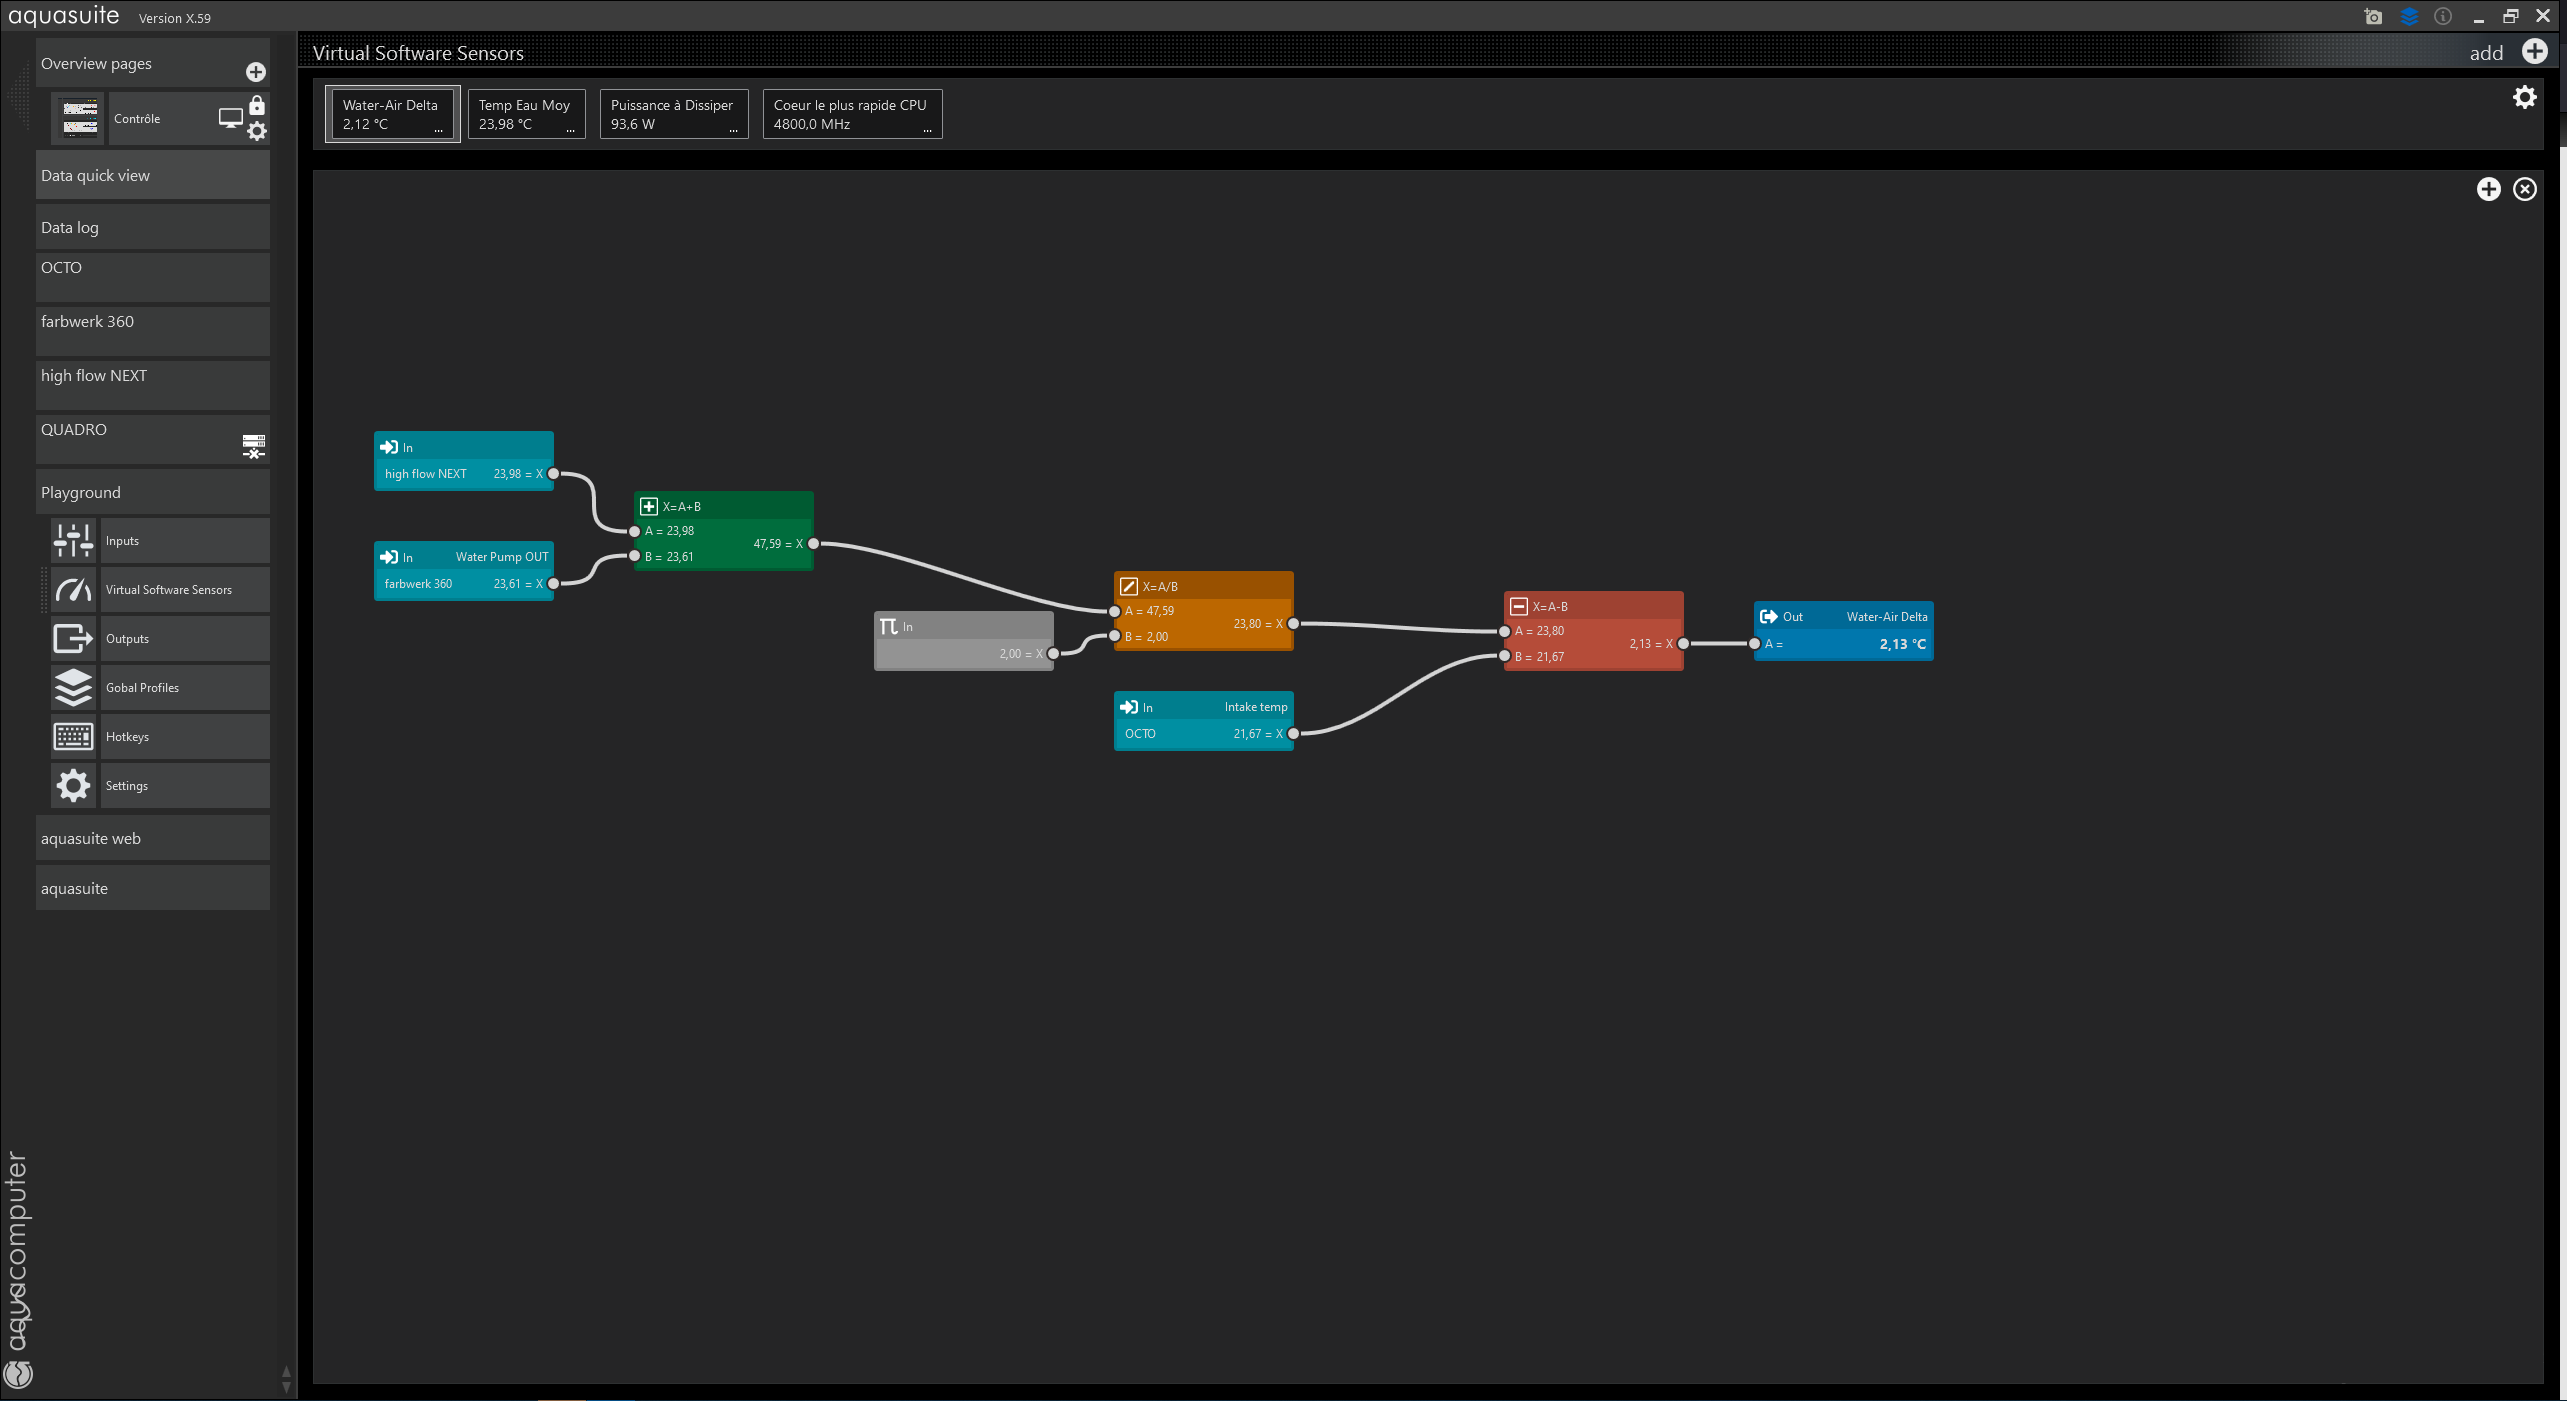Viewport: 2567px width, 1401px height.
Task: Click the aquacomputer logo icon
Action: point(19,1374)
